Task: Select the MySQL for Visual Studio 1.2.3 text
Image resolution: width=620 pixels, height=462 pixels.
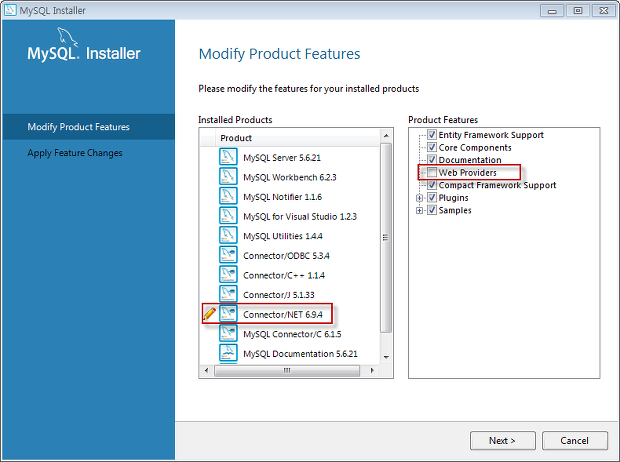Action: tap(300, 216)
